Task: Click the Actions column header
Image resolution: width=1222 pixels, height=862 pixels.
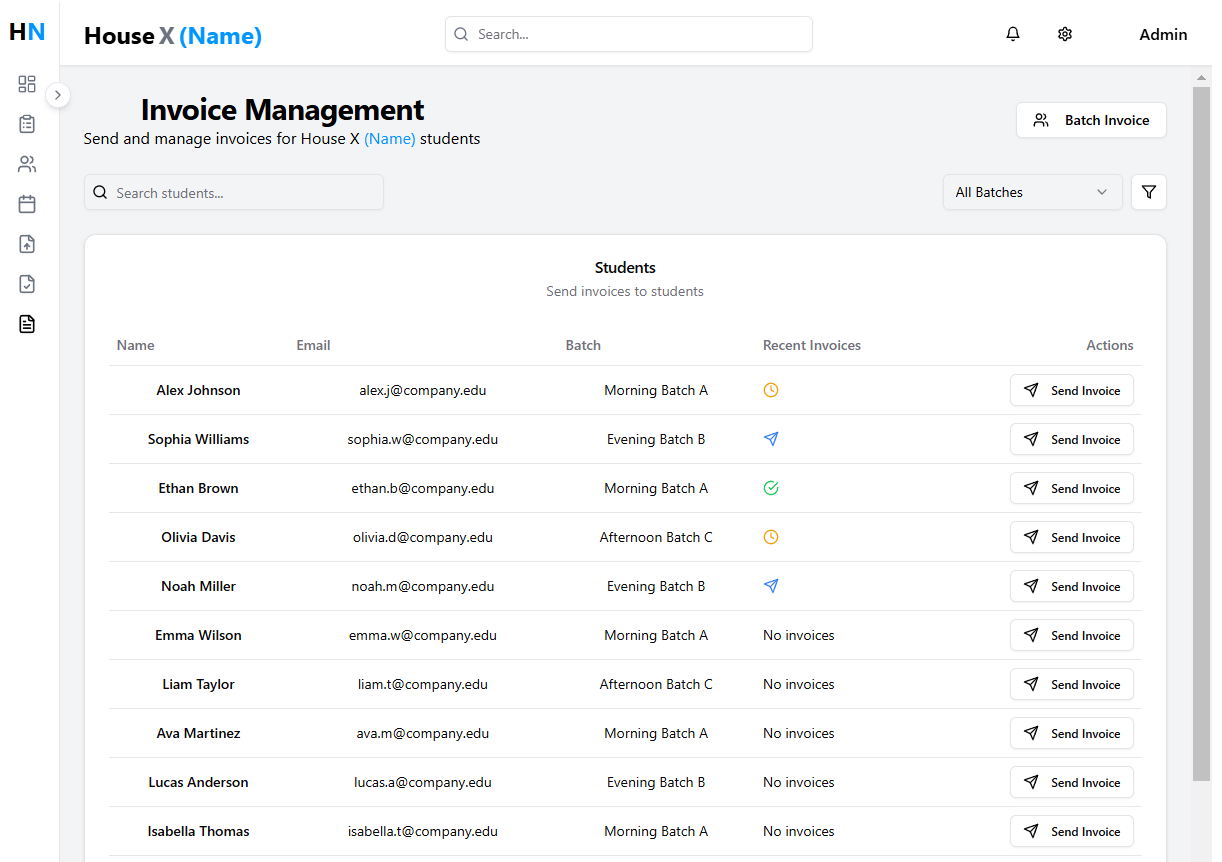Action: tap(1110, 345)
